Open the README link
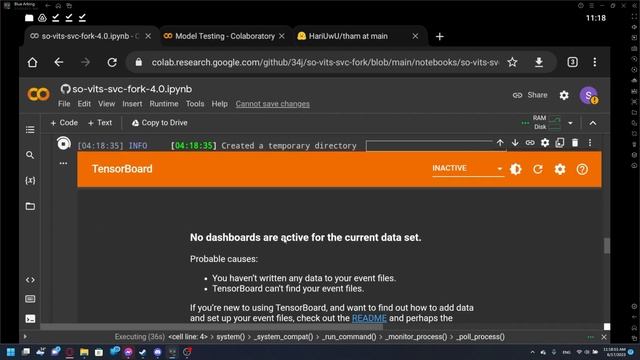Screen dimensions: 640x360 coord(369,318)
